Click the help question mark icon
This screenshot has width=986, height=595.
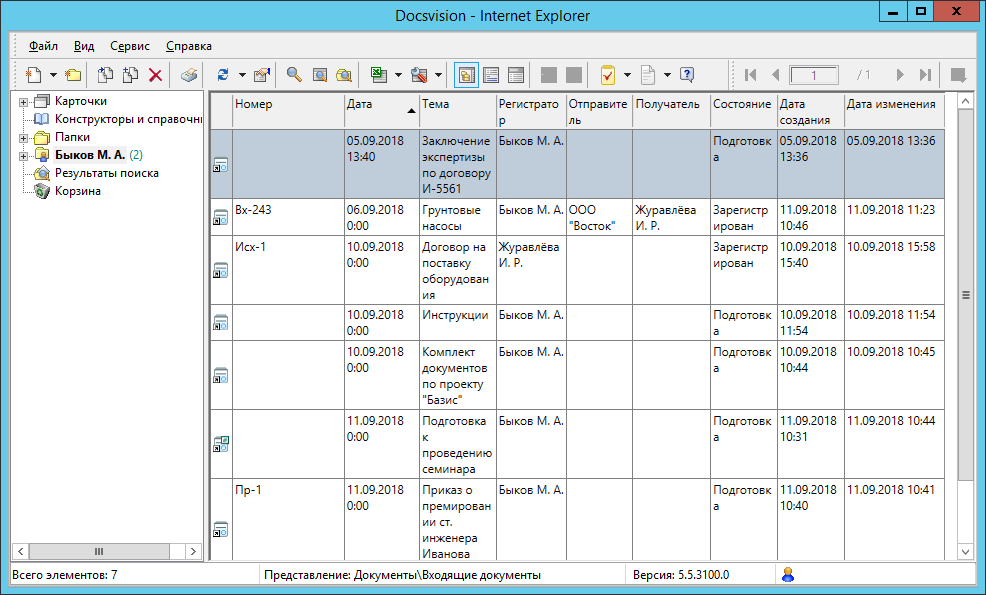pyautogui.click(x=687, y=75)
